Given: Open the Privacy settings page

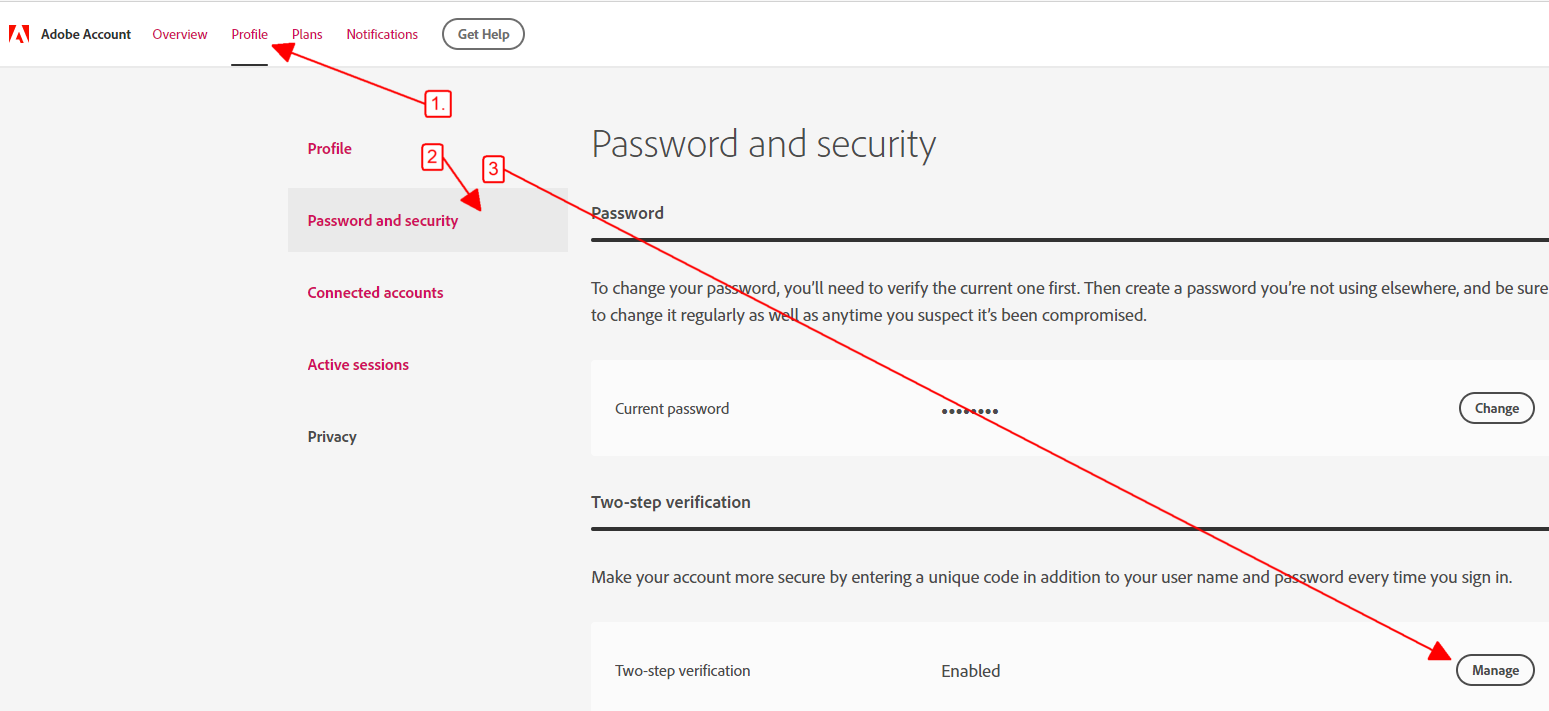Looking at the screenshot, I should [x=332, y=436].
